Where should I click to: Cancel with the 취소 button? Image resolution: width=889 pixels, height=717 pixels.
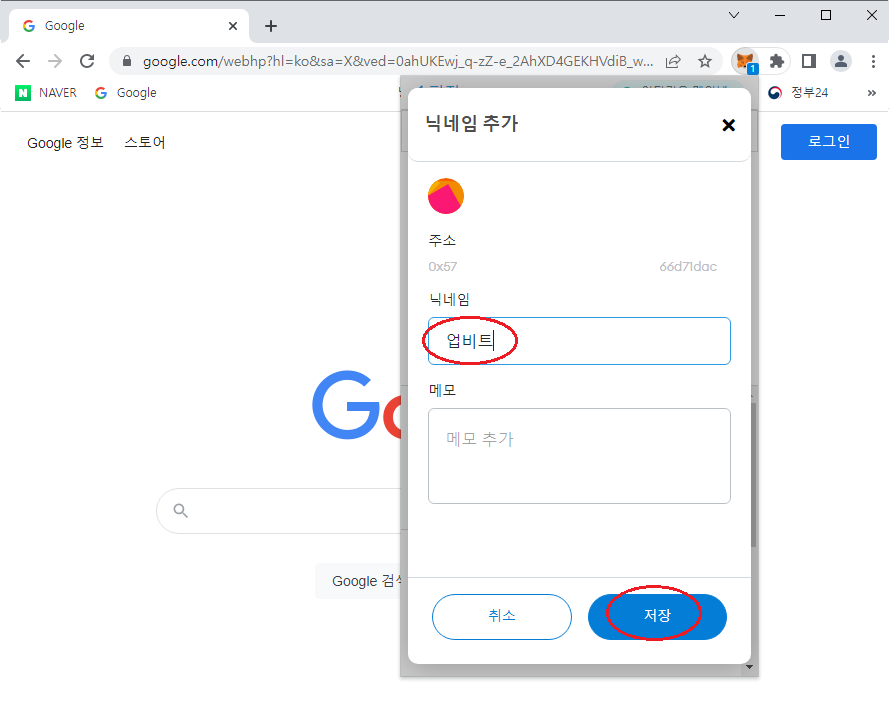pyautogui.click(x=502, y=617)
